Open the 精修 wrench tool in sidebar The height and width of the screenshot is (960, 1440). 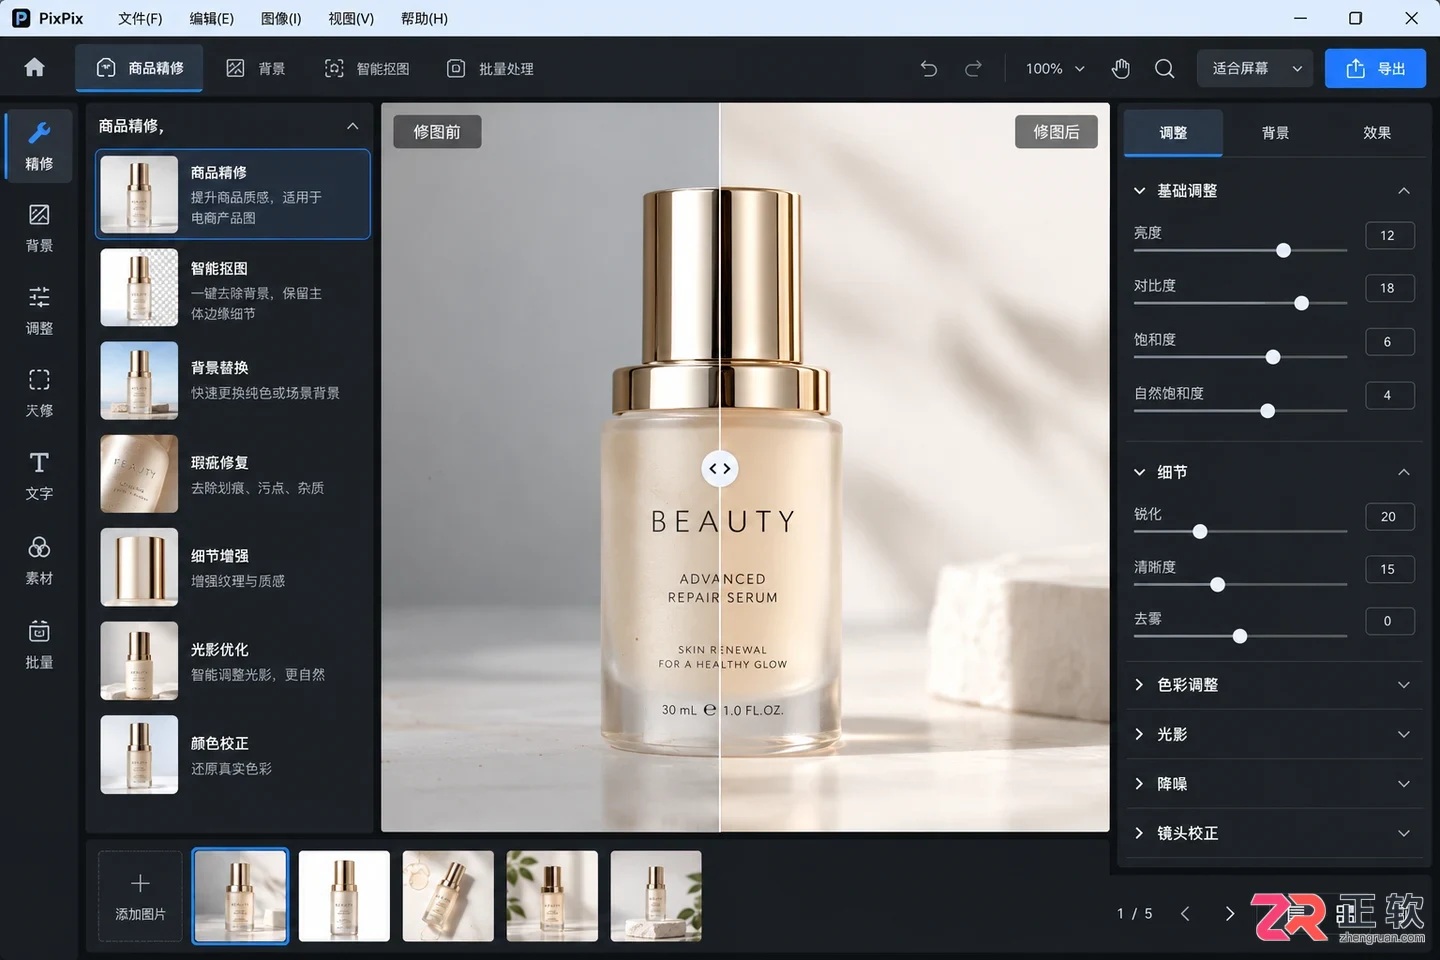tap(39, 146)
